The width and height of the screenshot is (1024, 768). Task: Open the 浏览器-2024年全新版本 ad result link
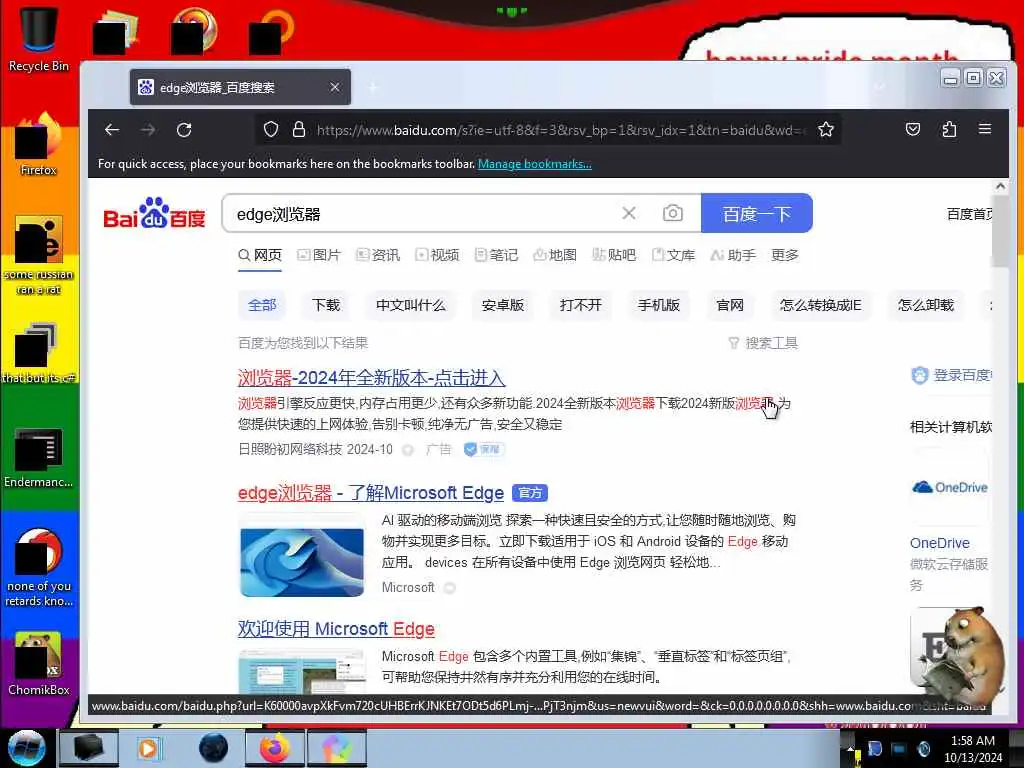(x=371, y=377)
